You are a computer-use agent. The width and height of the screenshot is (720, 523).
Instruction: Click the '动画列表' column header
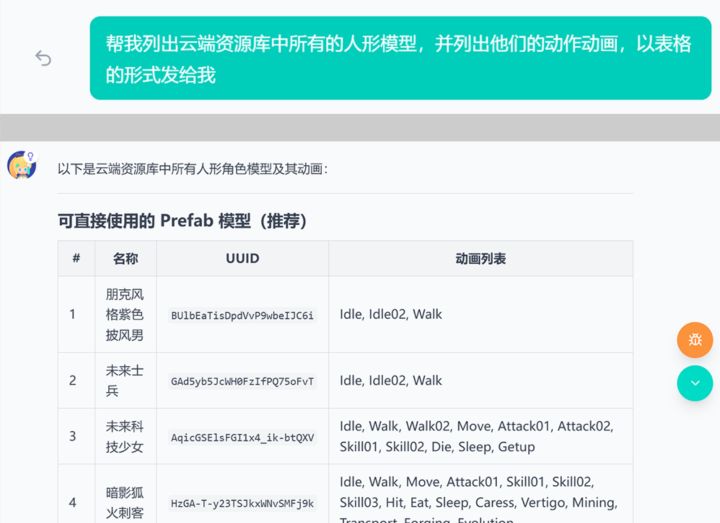pos(480,259)
